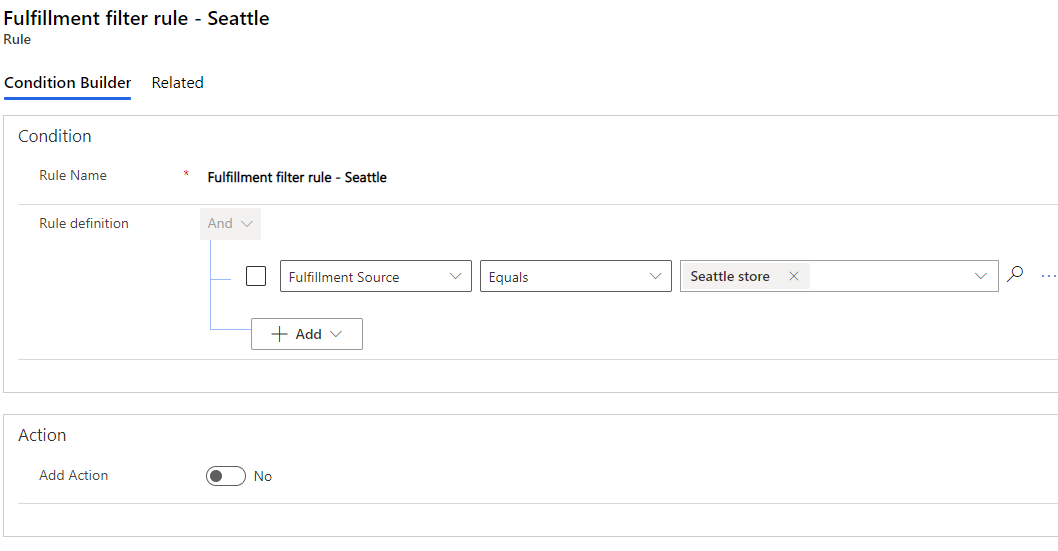Open the Fulfillment Source field dropdown
Viewport: 1058px width, 551px height.
tap(375, 277)
